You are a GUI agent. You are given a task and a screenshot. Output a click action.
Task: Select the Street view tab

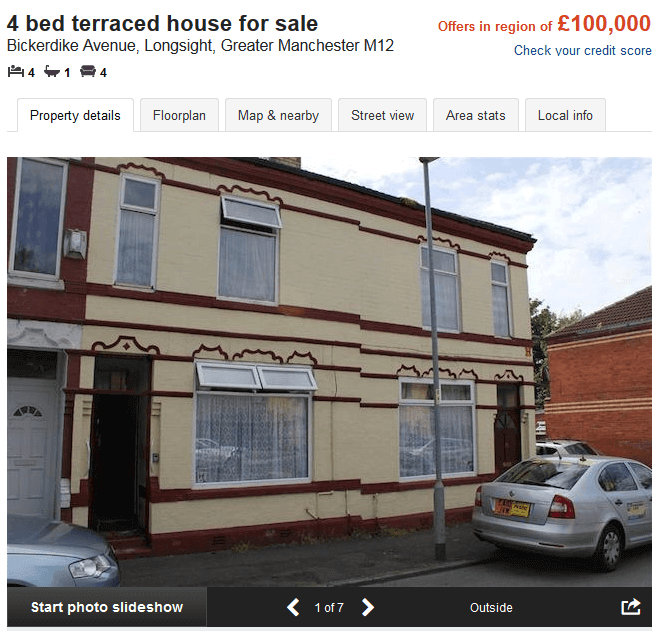point(383,115)
